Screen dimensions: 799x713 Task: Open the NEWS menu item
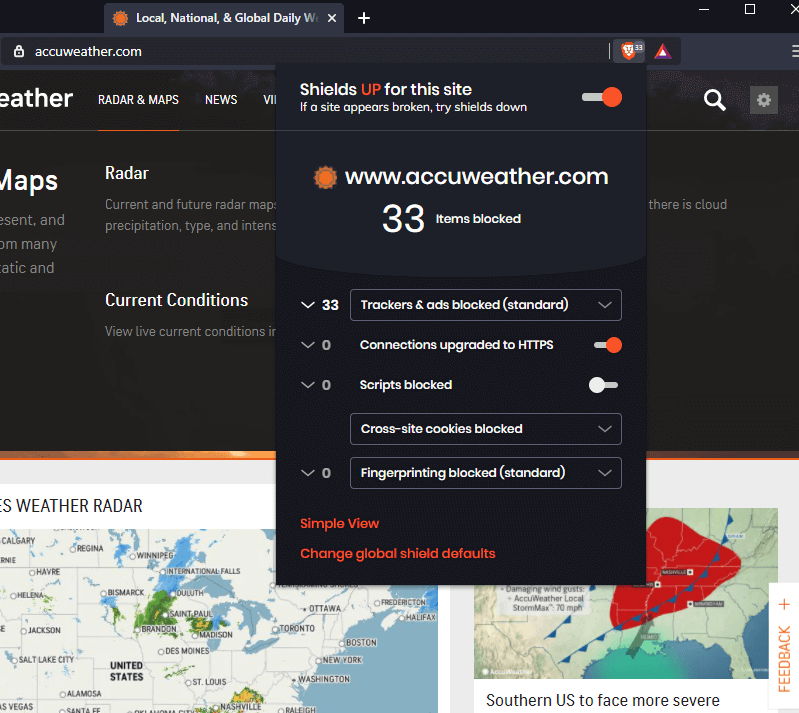point(221,100)
